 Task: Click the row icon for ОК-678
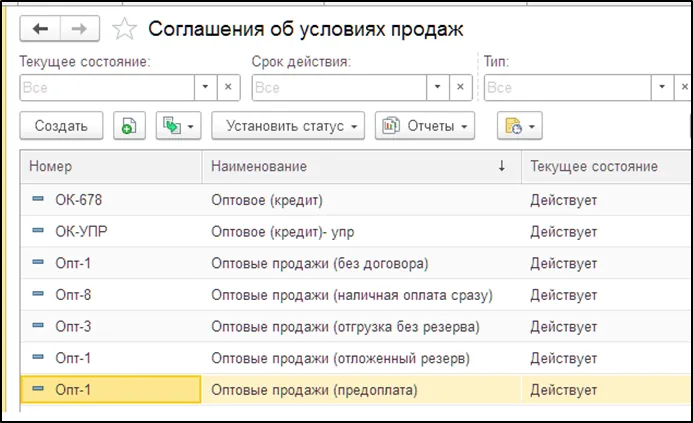click(38, 200)
